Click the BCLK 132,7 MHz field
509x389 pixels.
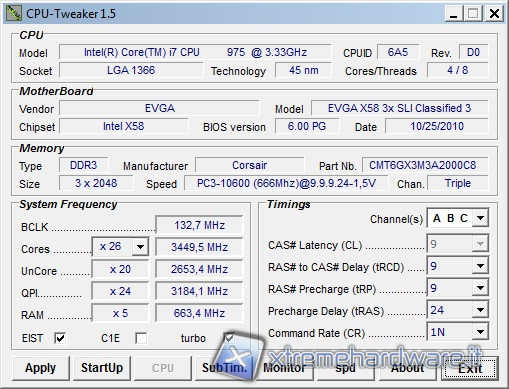199,225
